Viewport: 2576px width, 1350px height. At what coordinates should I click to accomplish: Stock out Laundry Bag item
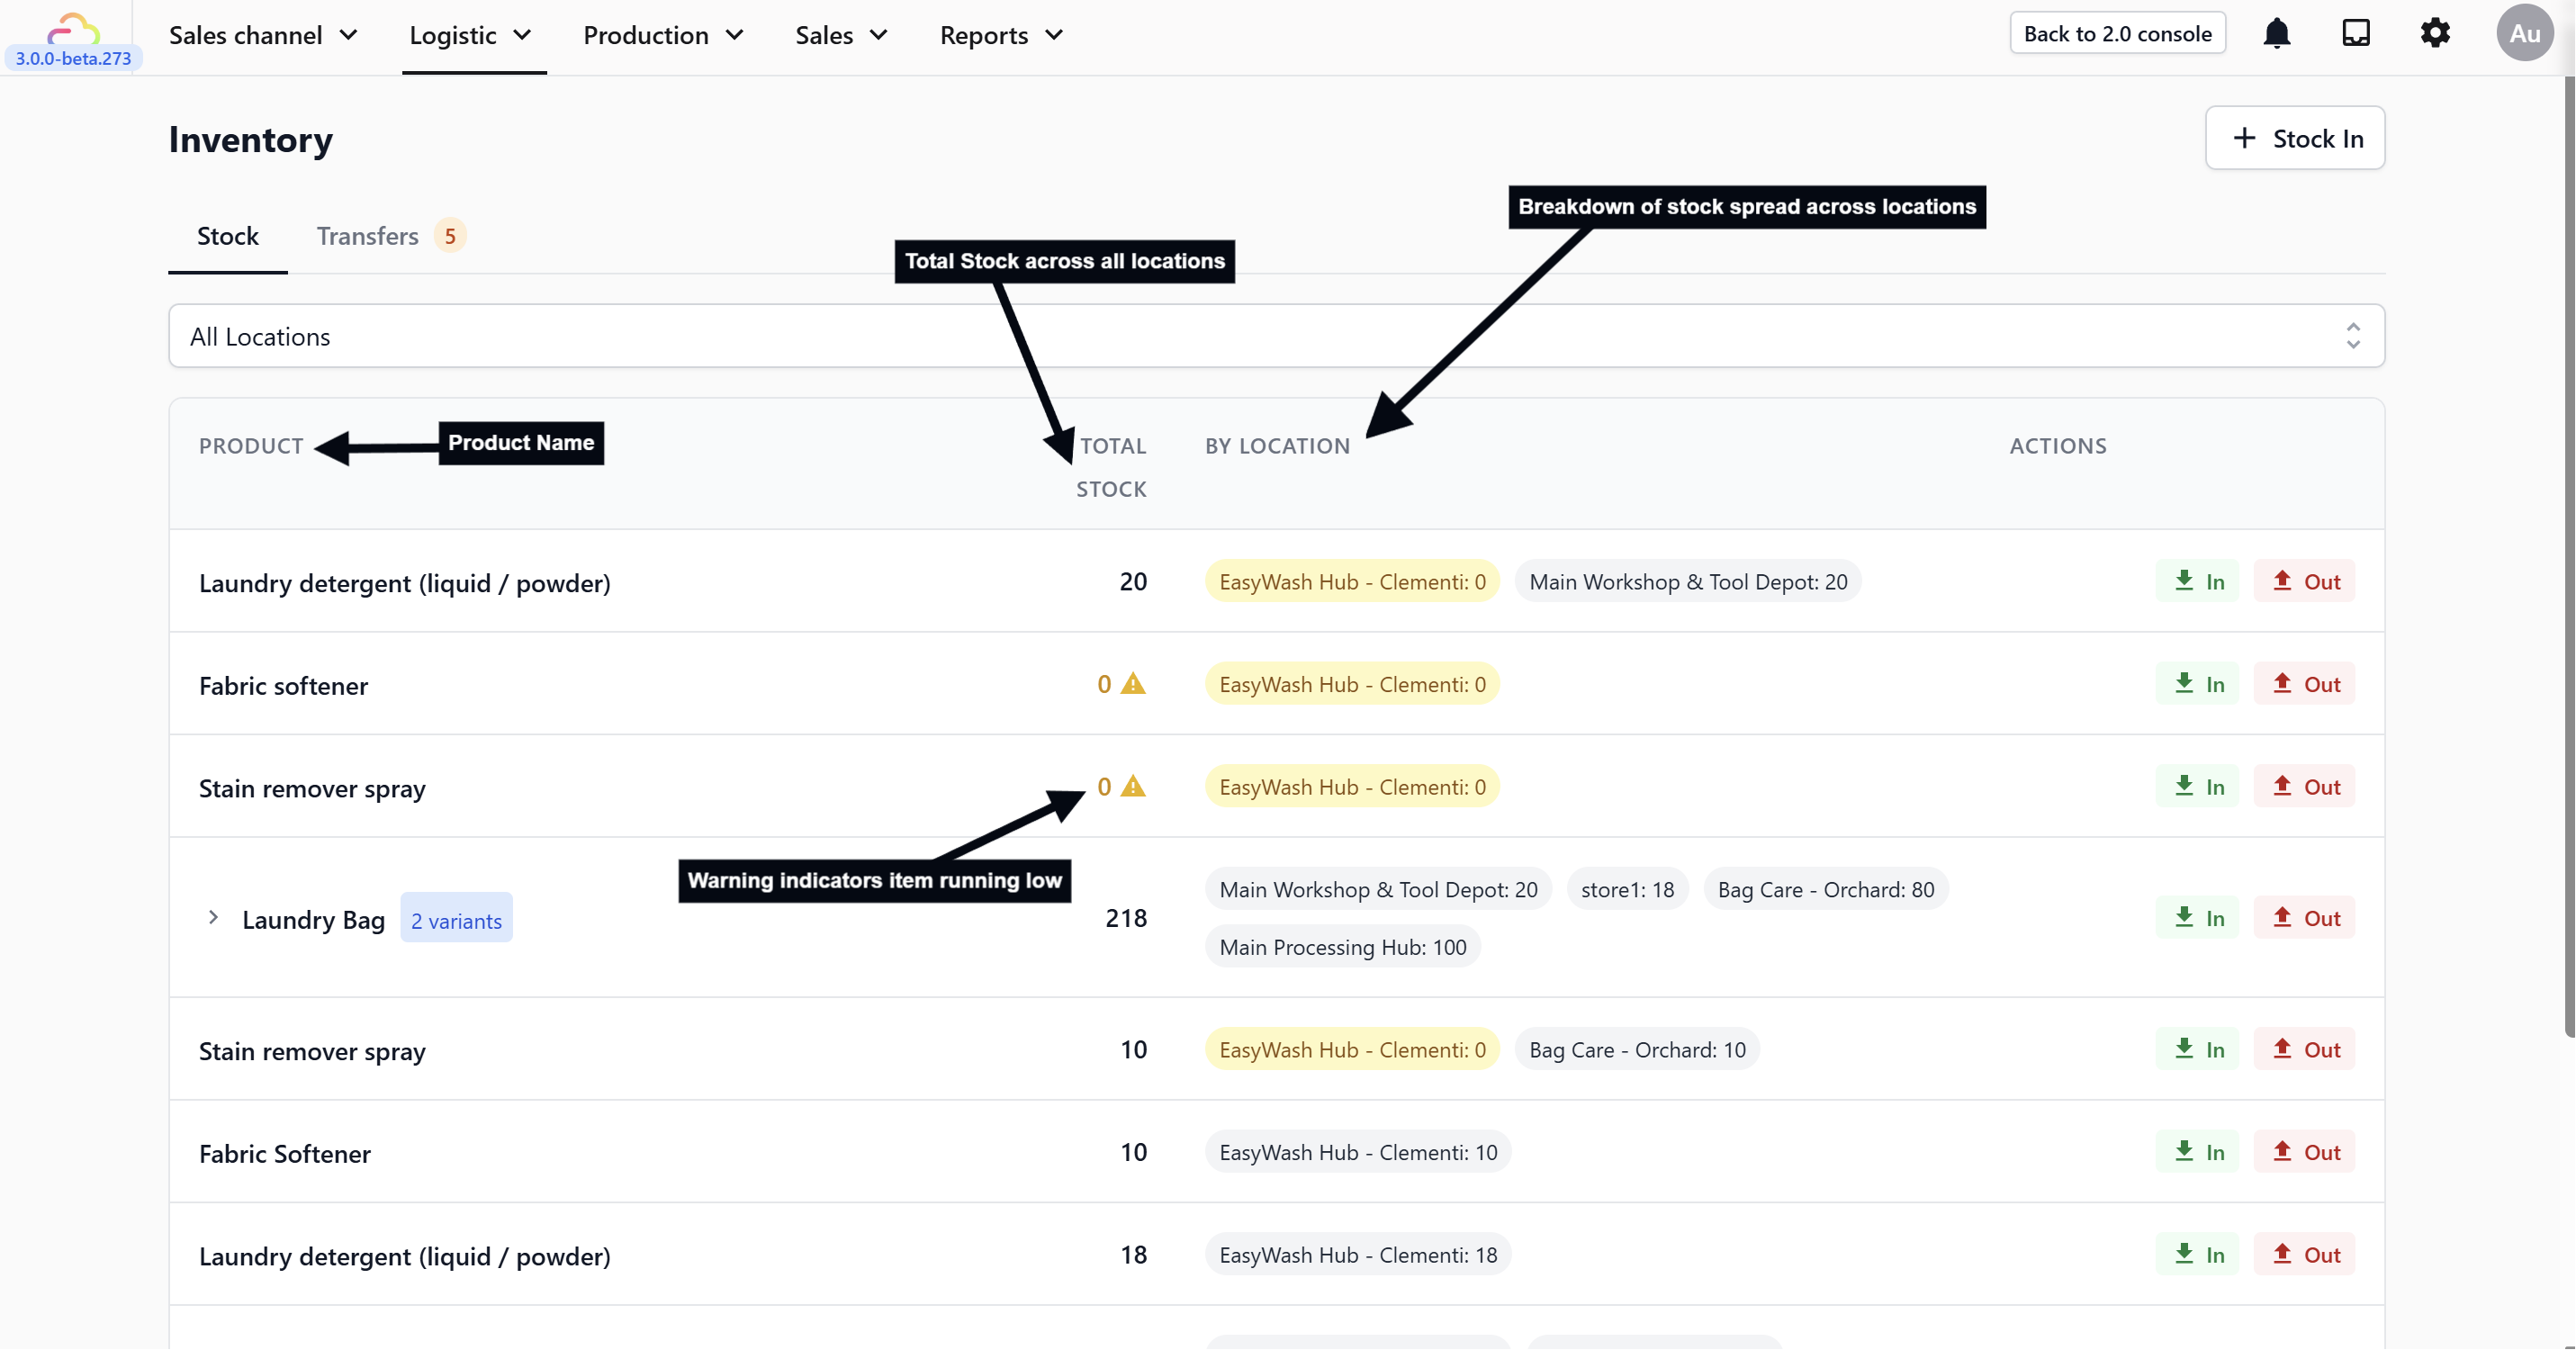tap(2305, 918)
